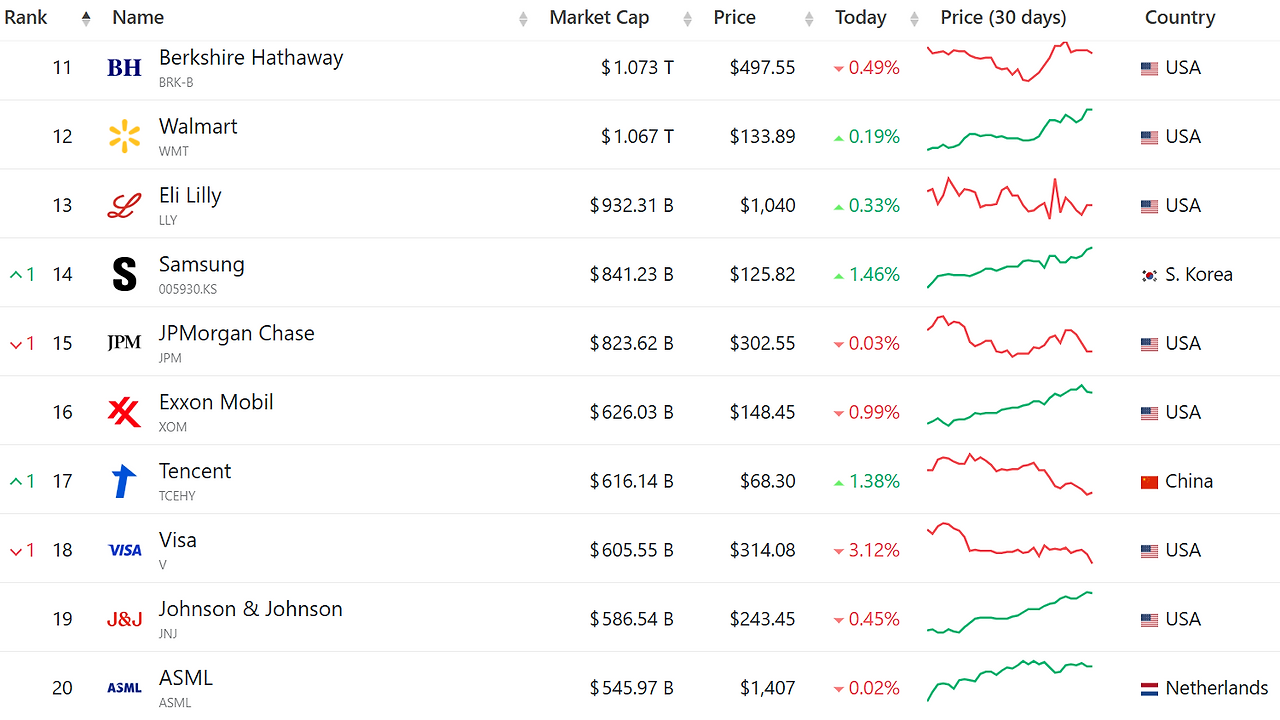Viewport: 1280px width, 720px height.
Task: Click the Eli Lilly logo icon
Action: 124,206
